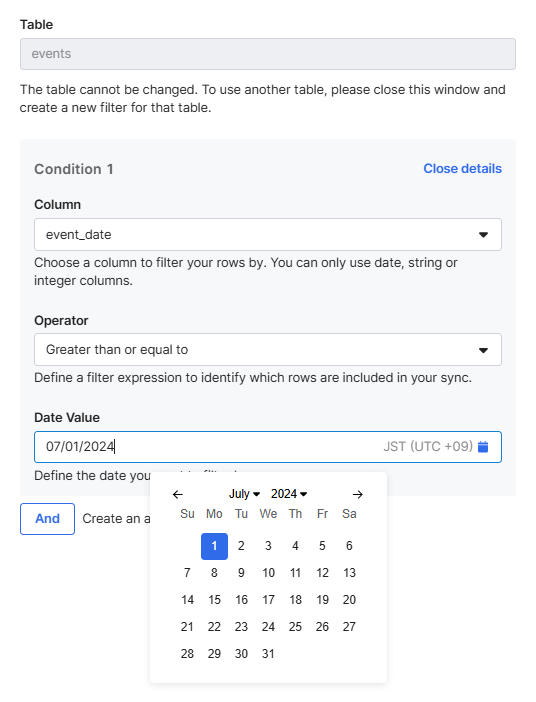
Task: Open the calendar icon in Date Value field
Action: tap(483, 446)
